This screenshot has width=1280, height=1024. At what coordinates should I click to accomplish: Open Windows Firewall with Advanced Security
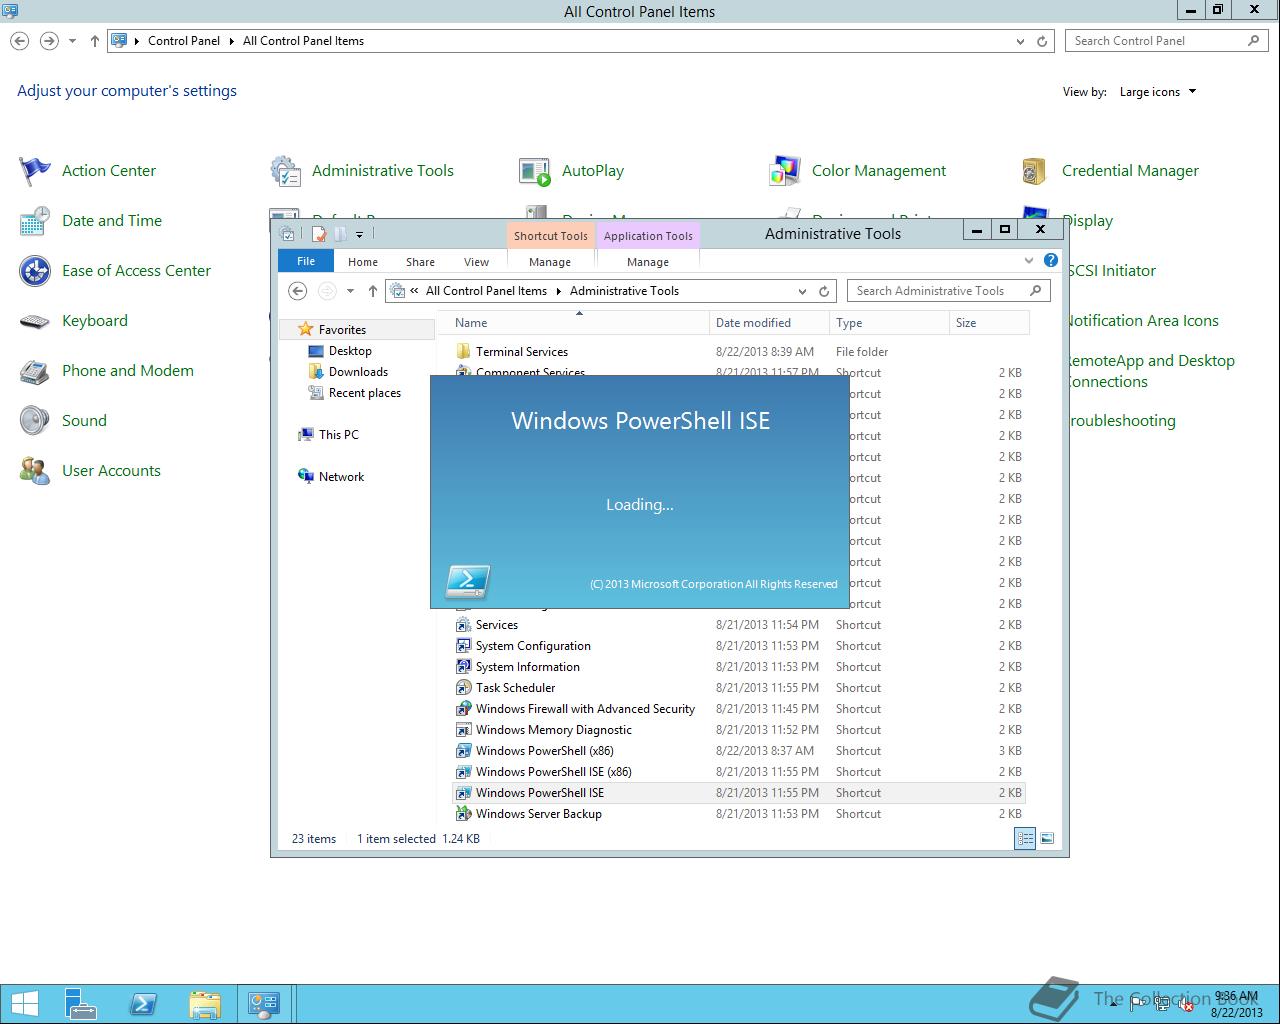click(x=585, y=708)
